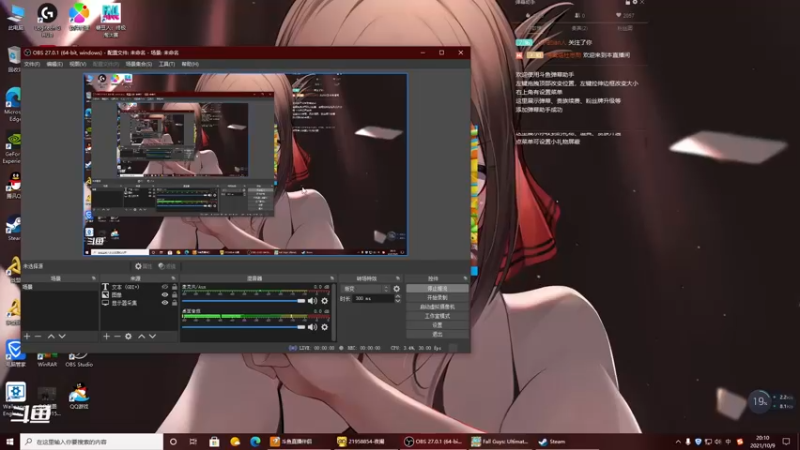Image resolution: width=800 pixels, height=450 pixels.
Task: Open the Scene Collection menu in OBS
Action: 139,64
